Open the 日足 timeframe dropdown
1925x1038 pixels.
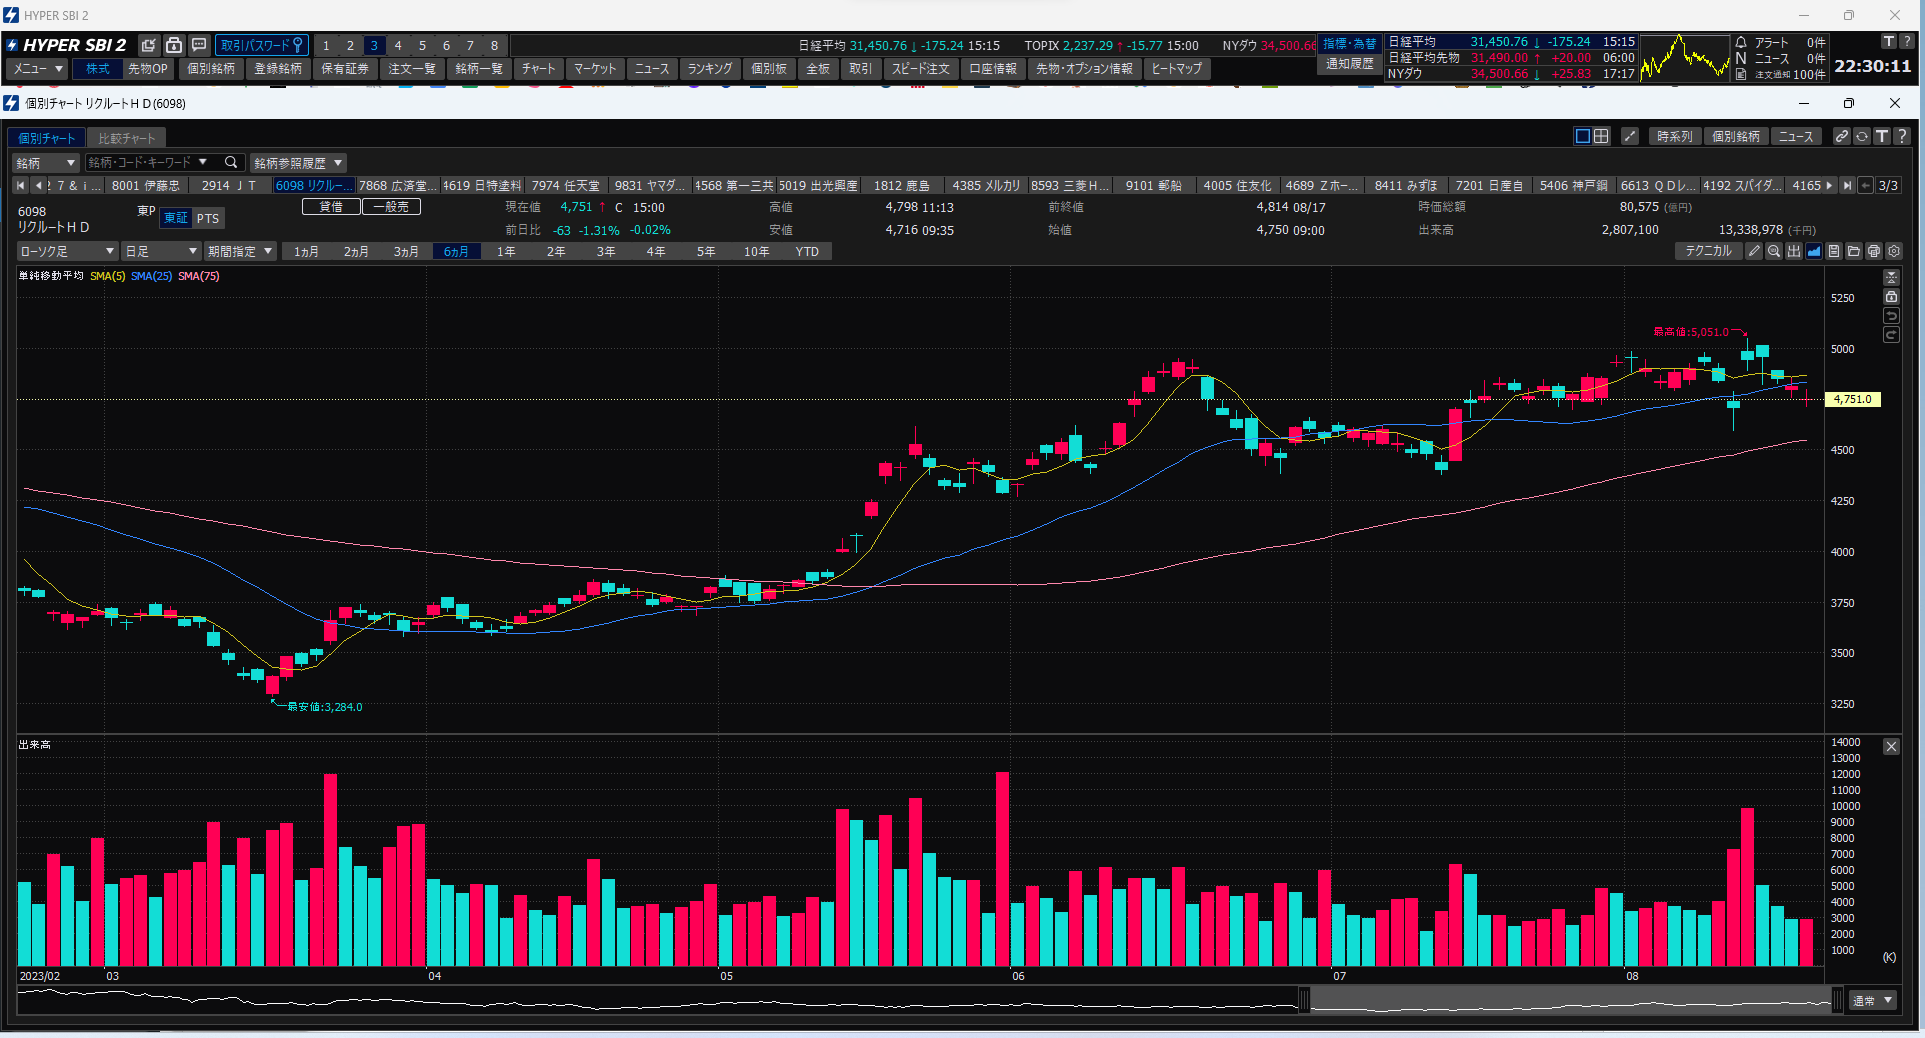tap(160, 251)
